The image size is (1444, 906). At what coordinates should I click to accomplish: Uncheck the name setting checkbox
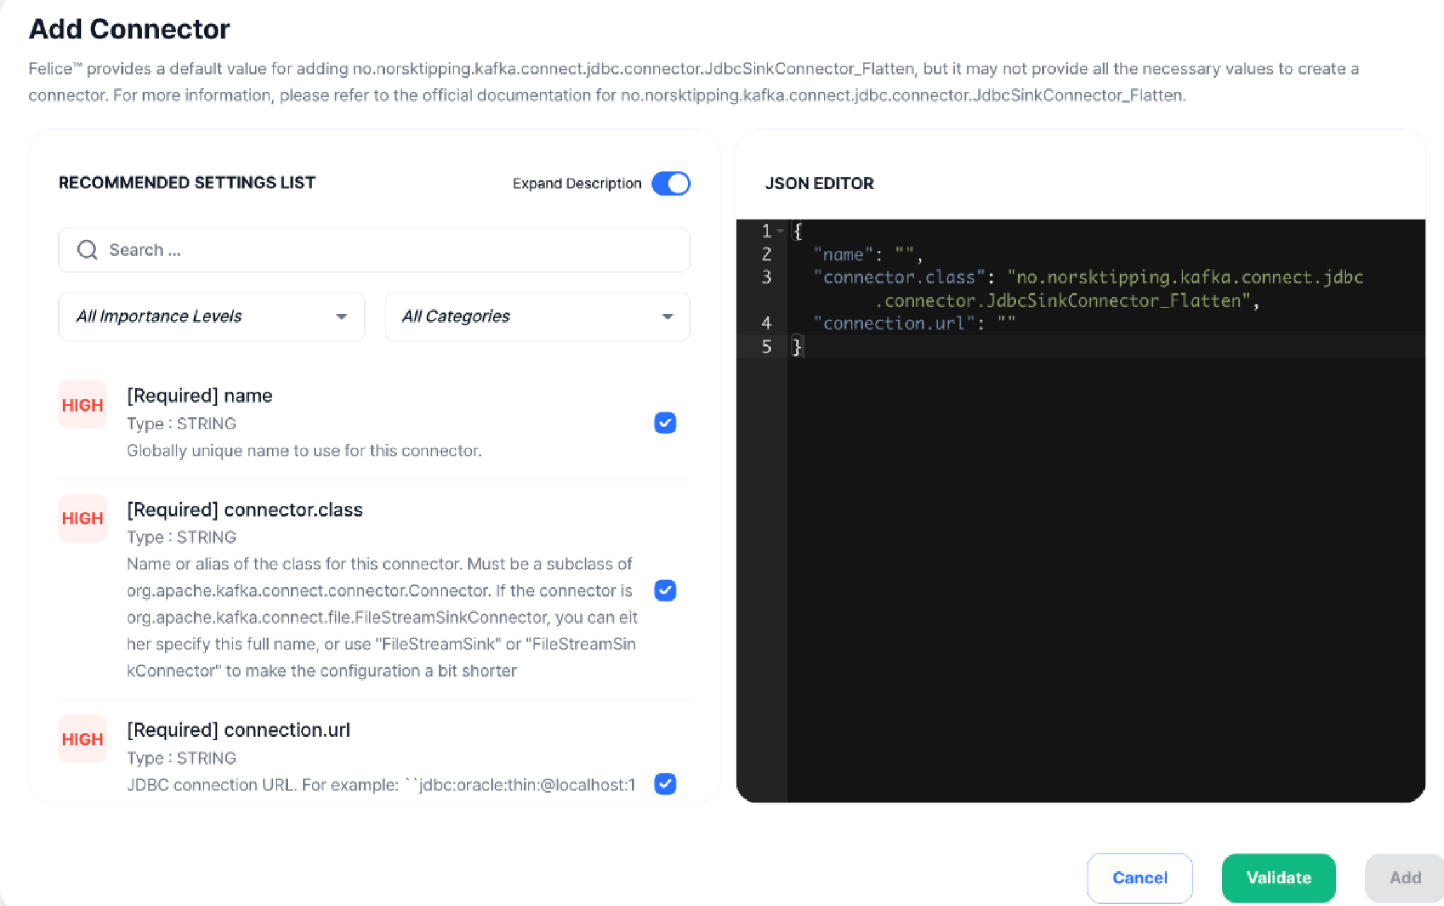[665, 423]
